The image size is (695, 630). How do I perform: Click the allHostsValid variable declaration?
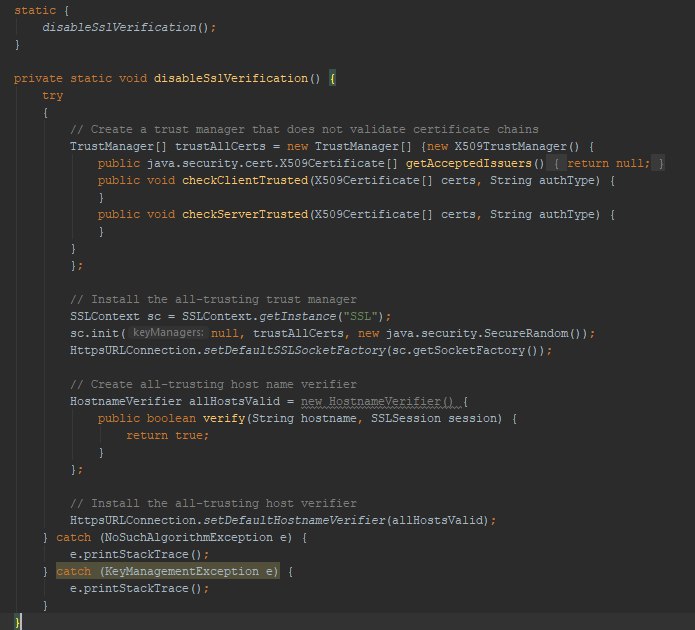[x=234, y=402]
